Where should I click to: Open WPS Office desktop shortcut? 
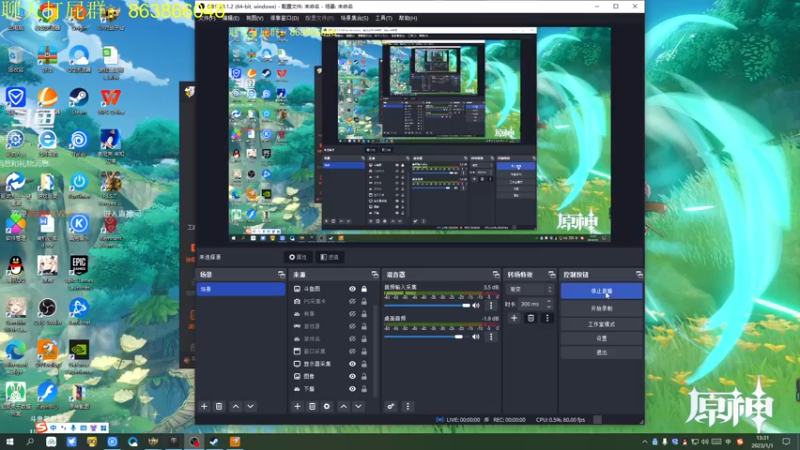(x=111, y=101)
